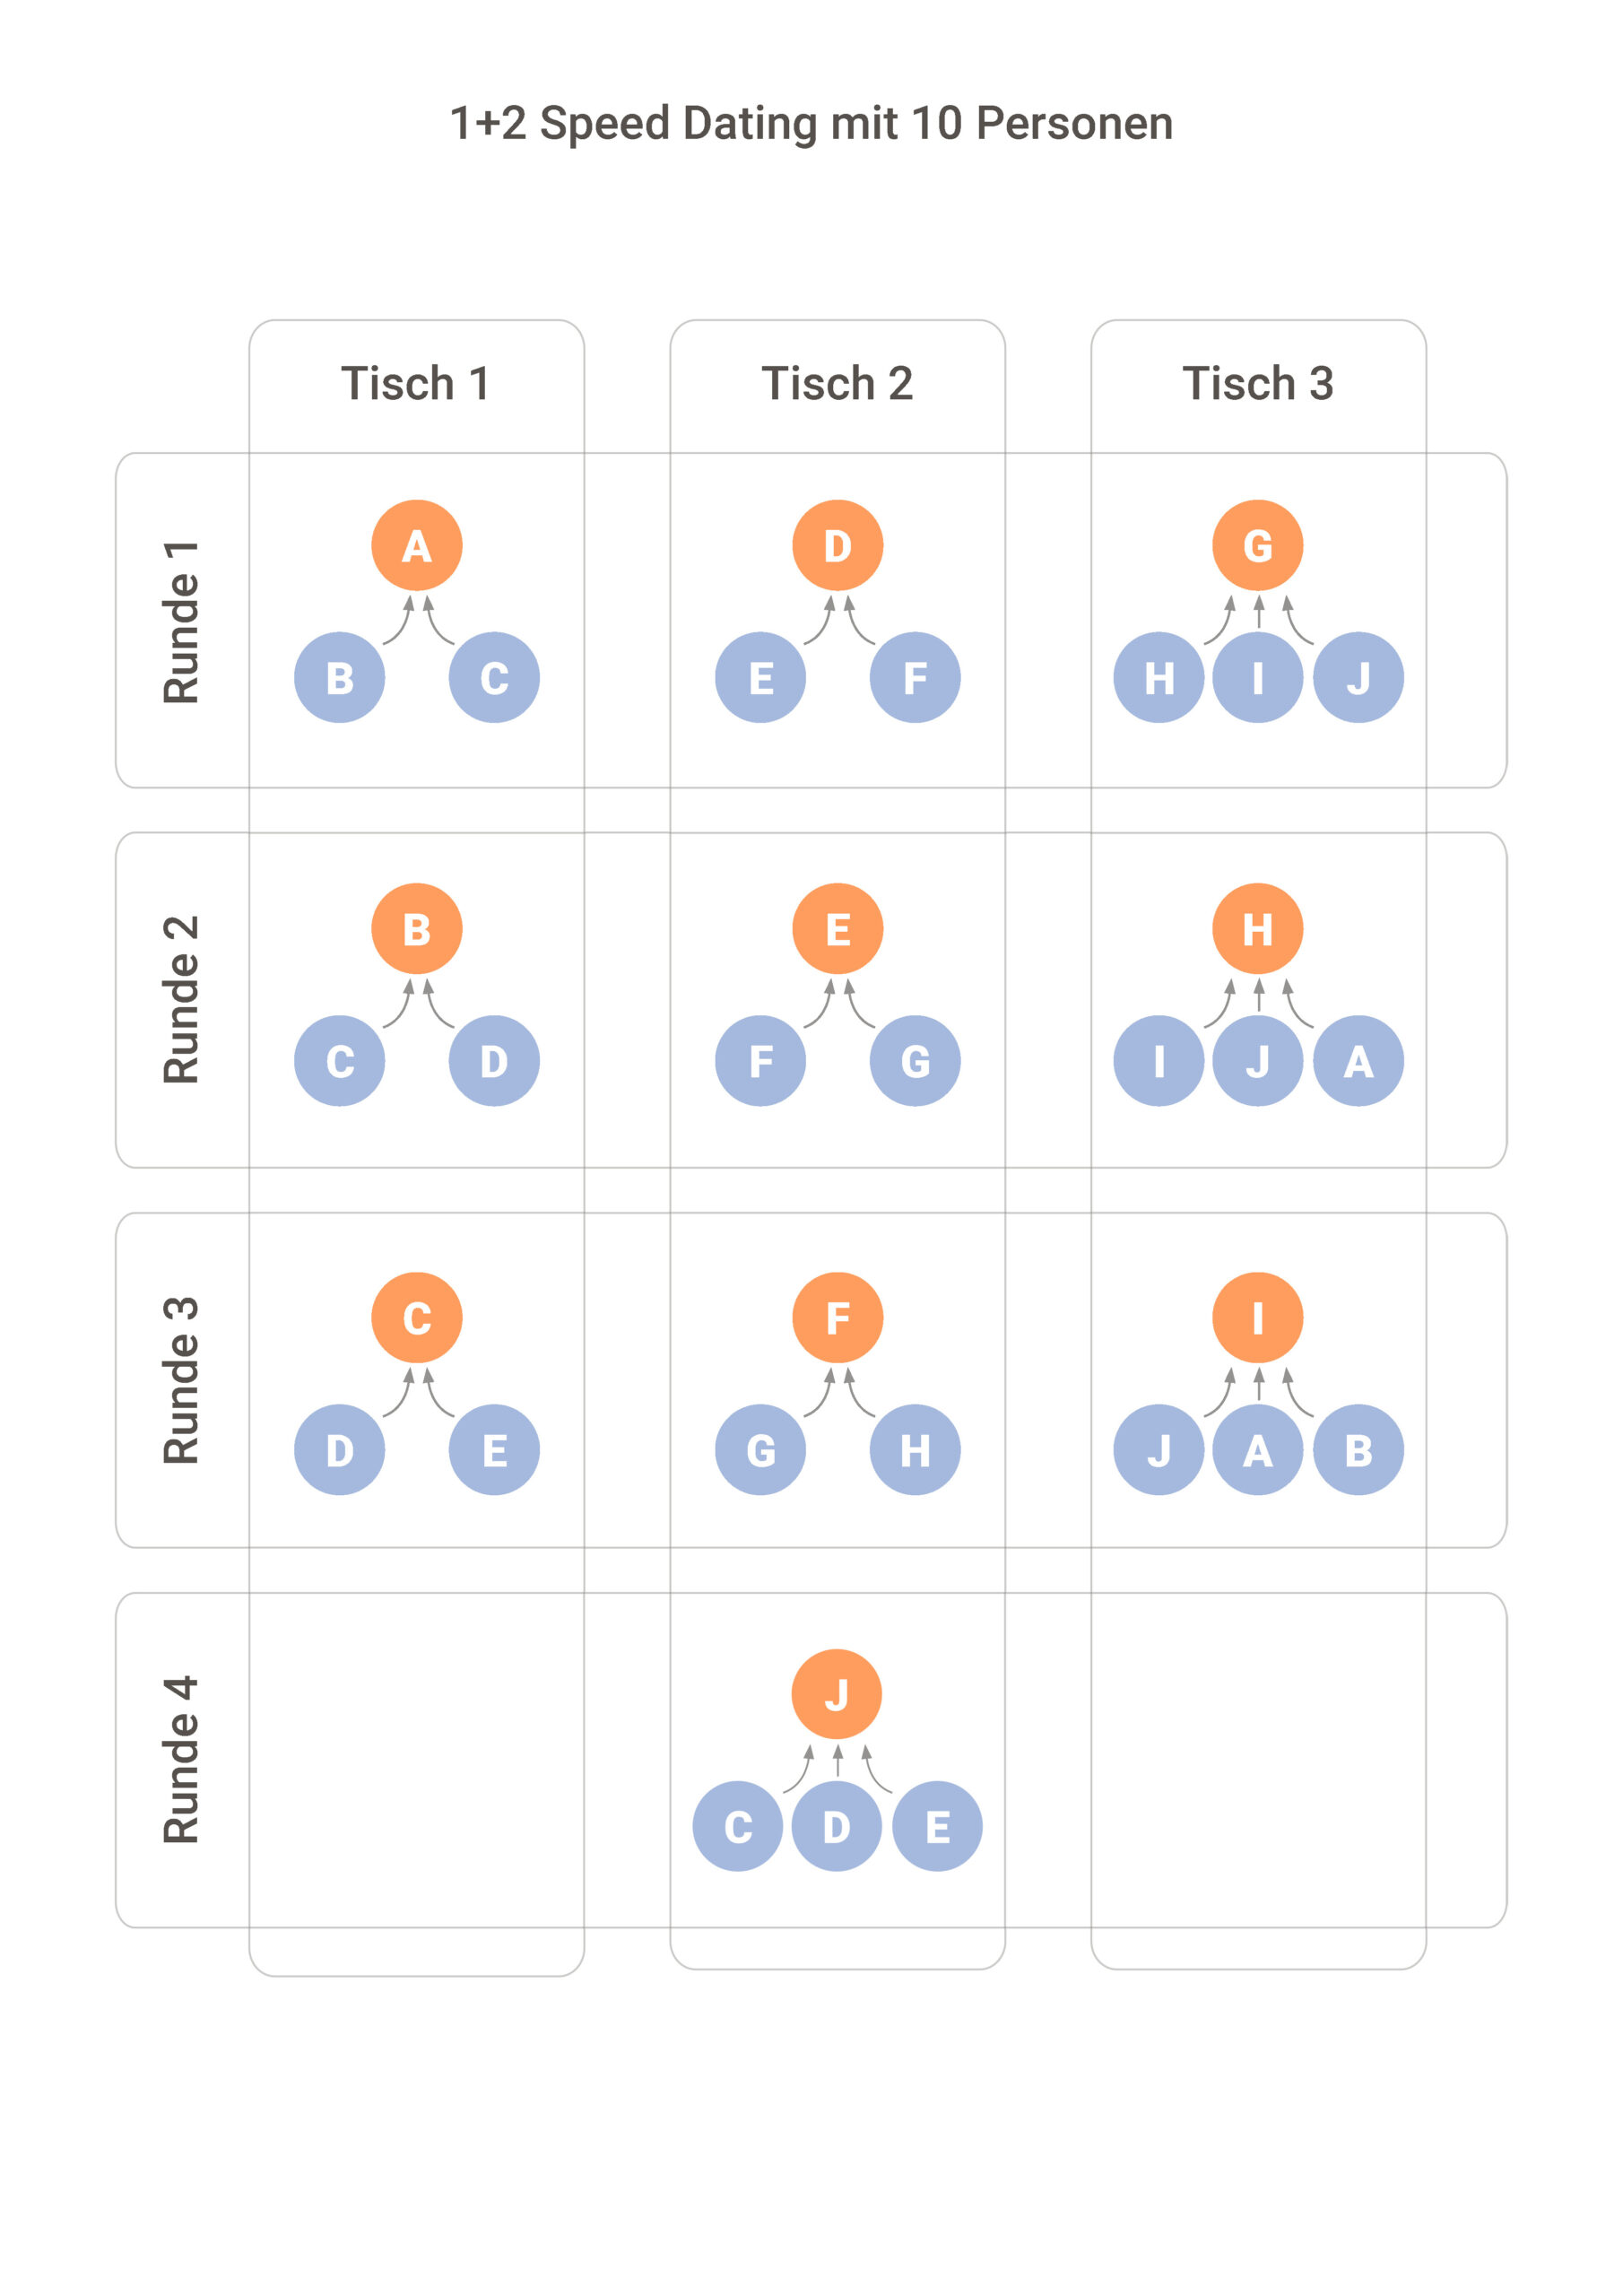Click the orange G circle in Runde 1

1257,545
